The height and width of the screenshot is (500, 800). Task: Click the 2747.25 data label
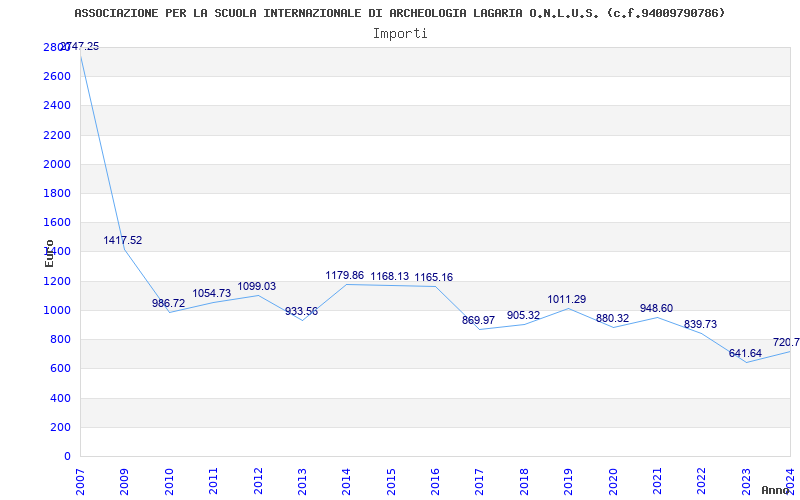[x=80, y=46]
